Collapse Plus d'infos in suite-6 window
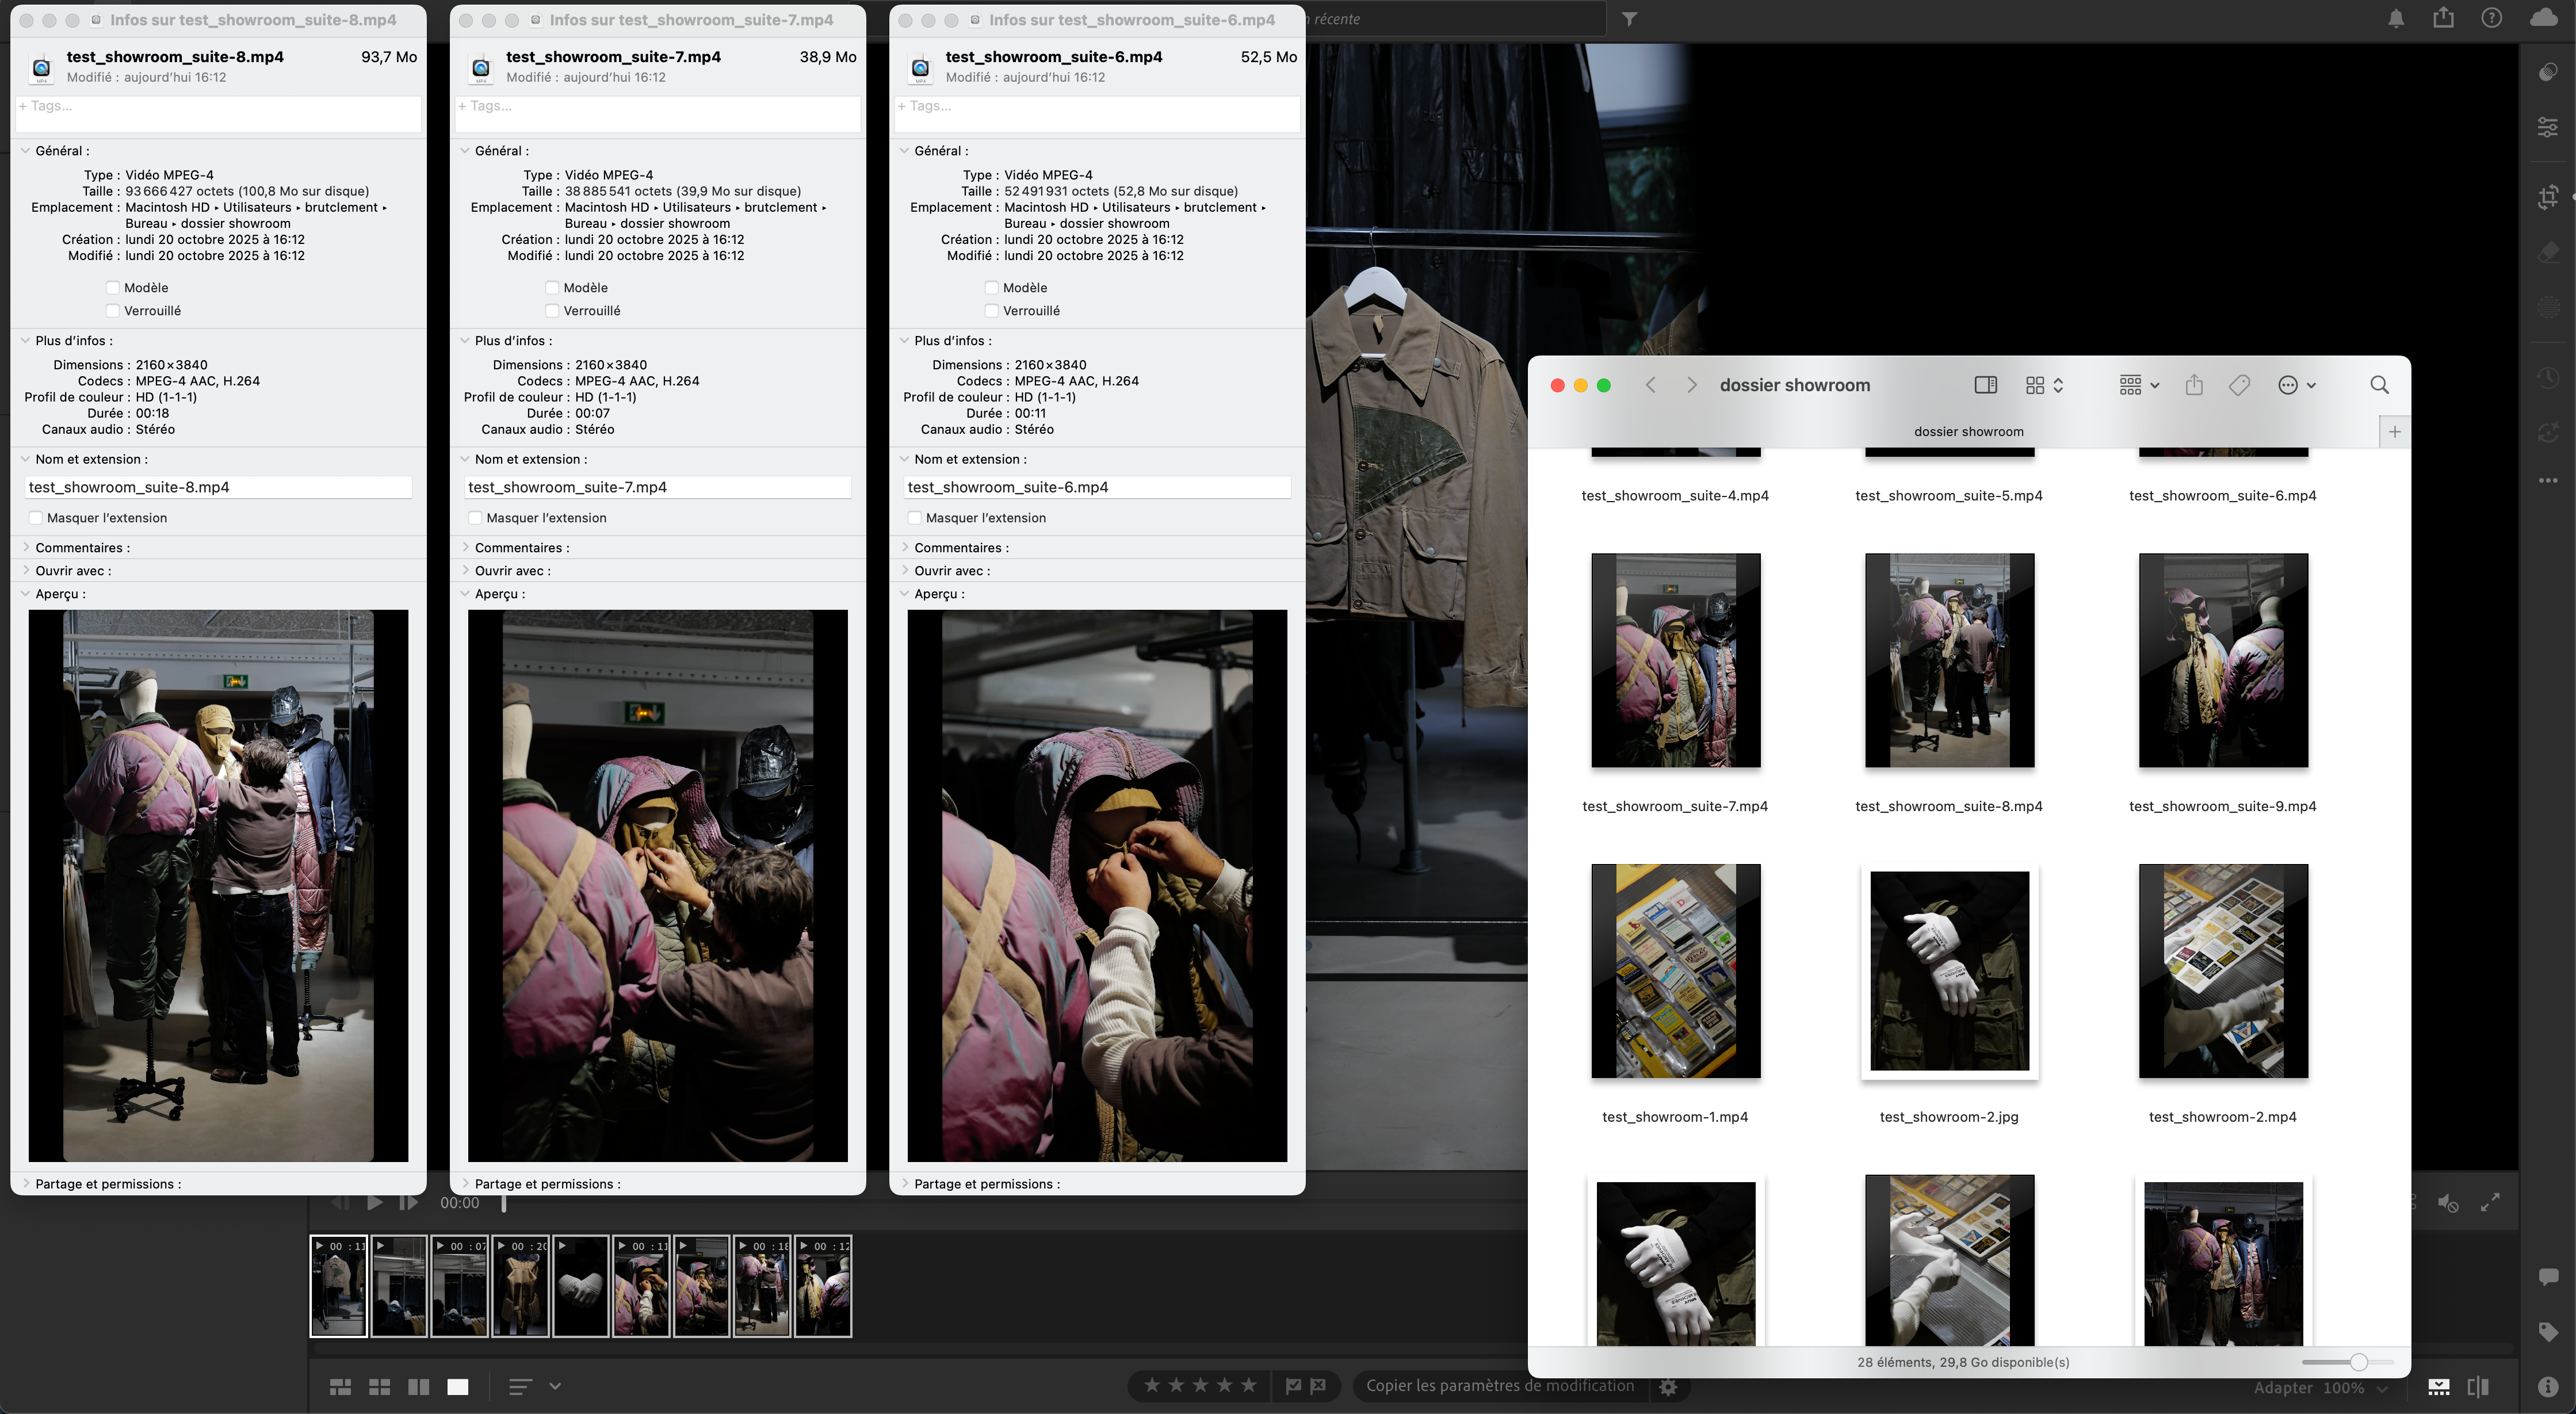Screen dimensions: 2576x1414 pos(904,341)
